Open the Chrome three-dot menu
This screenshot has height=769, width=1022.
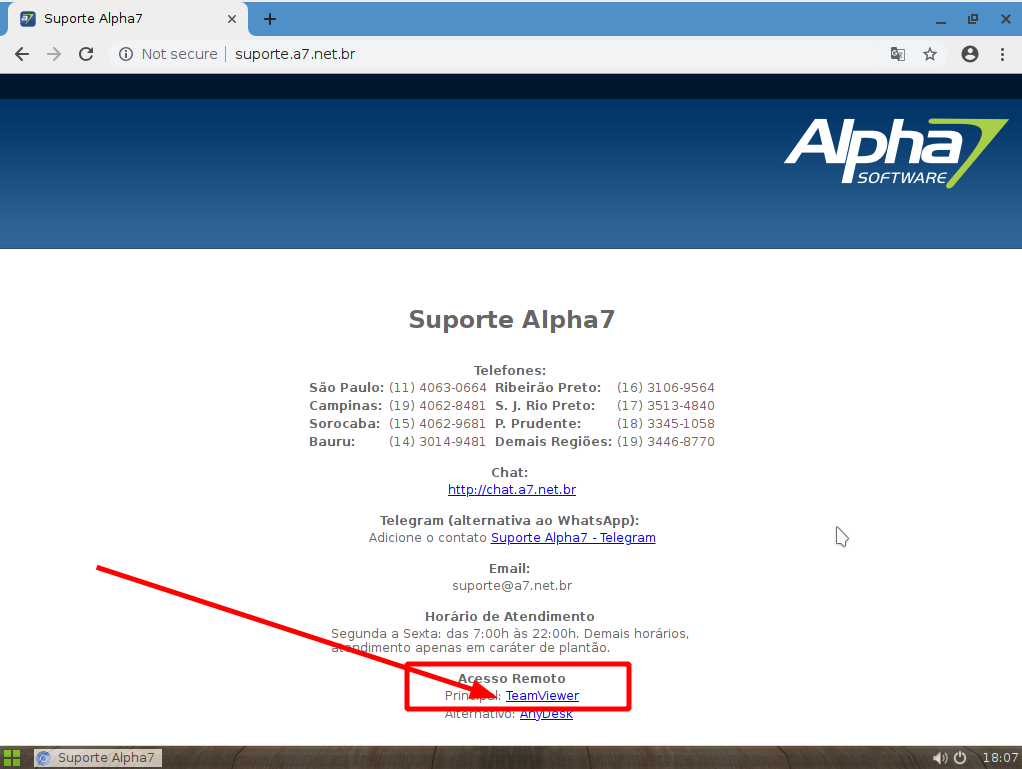(x=1002, y=54)
